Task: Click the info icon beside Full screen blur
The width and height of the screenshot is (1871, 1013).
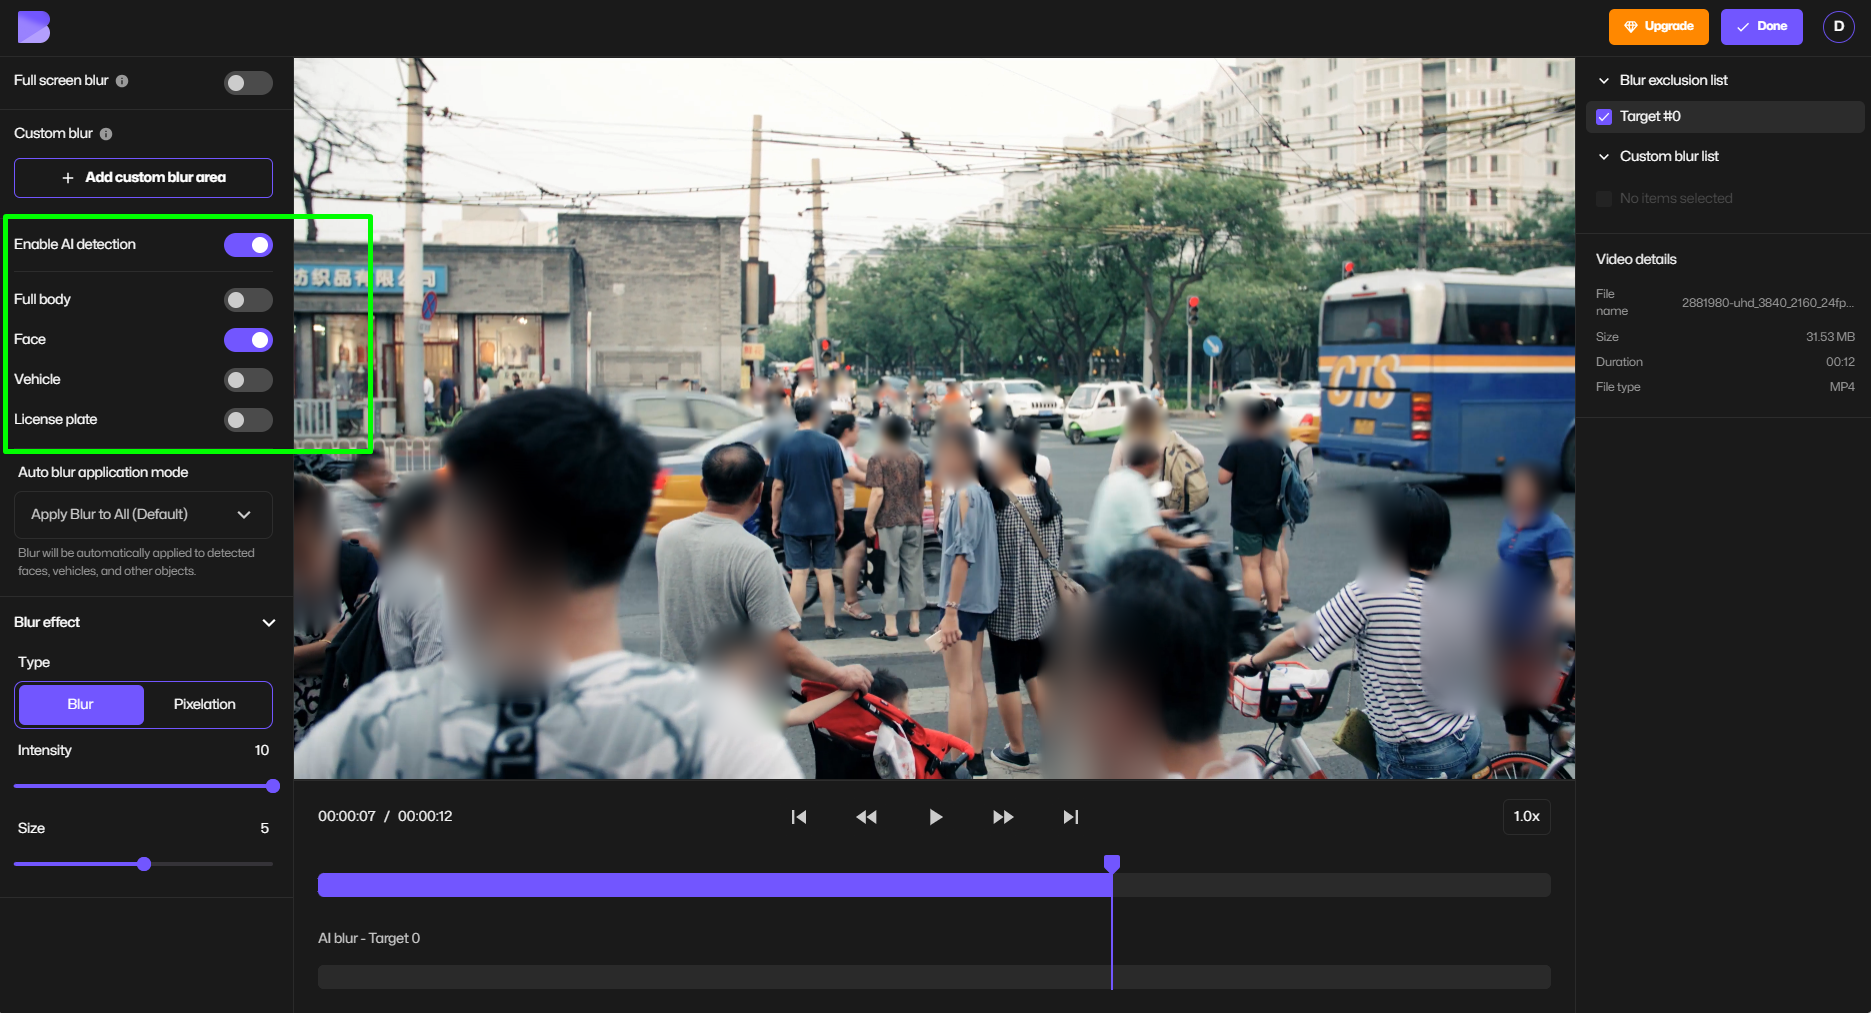Action: tap(123, 81)
